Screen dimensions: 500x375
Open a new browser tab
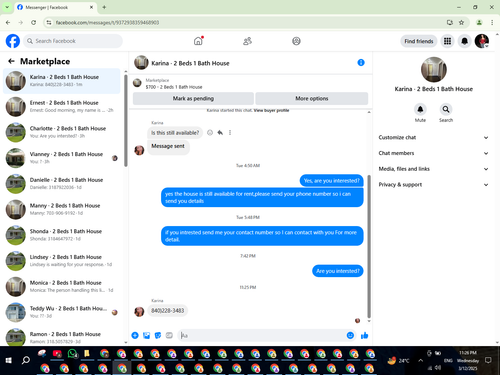pos(104,7)
